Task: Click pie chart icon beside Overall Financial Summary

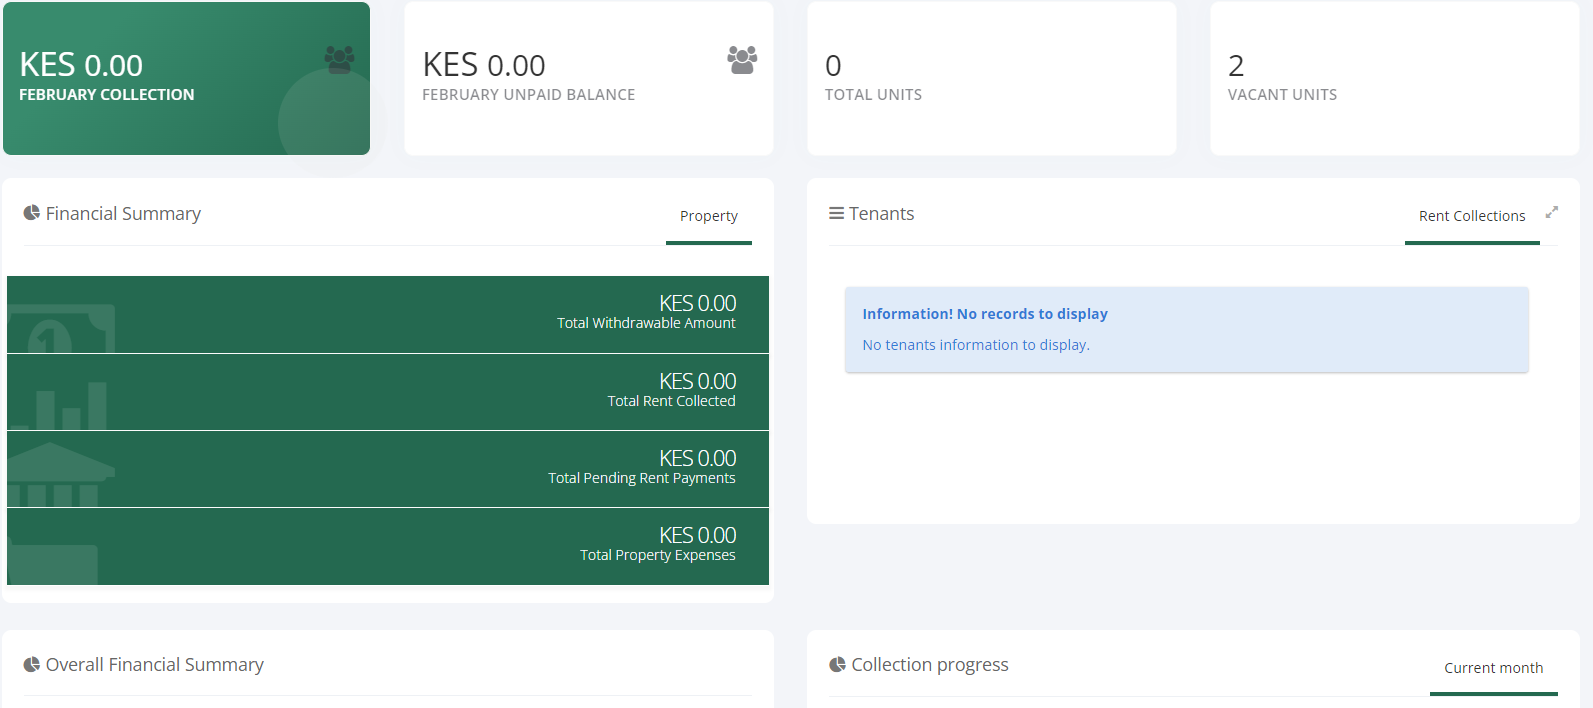Action: tap(32, 664)
